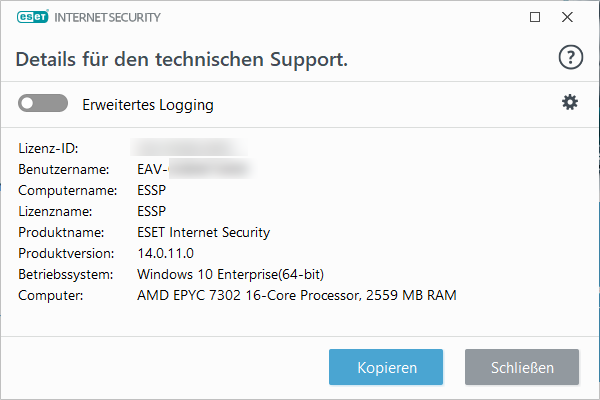Click the Erweitertes Logging label text
The width and height of the screenshot is (600, 400).
(148, 105)
